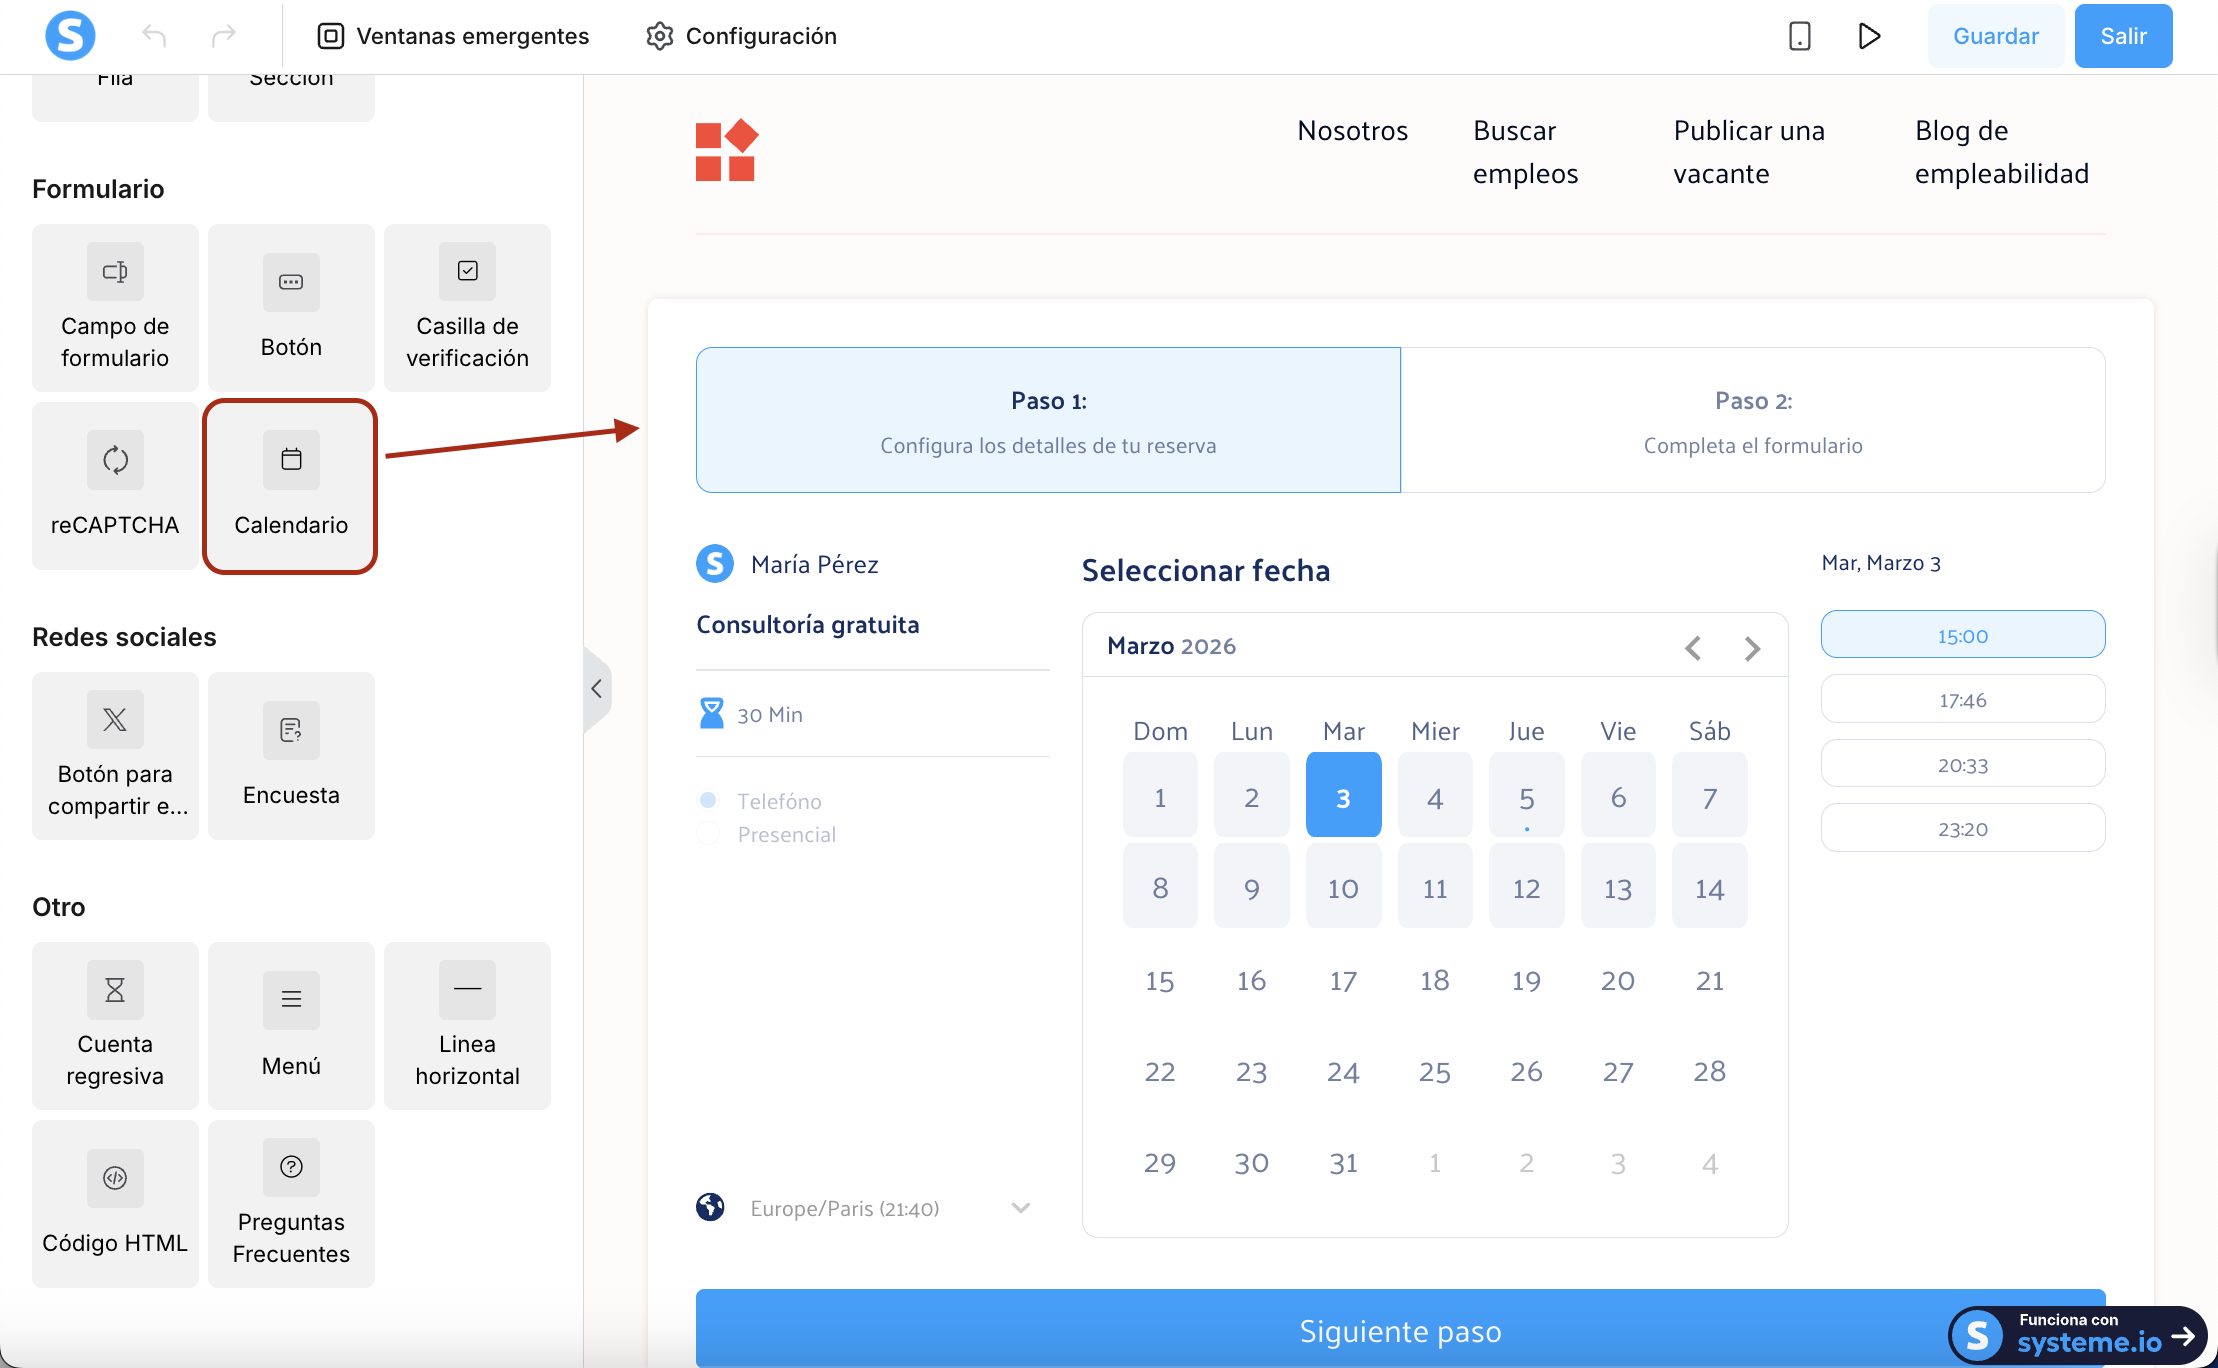Go to next month in calendar
Viewport: 2218px width, 1368px height.
(x=1752, y=648)
